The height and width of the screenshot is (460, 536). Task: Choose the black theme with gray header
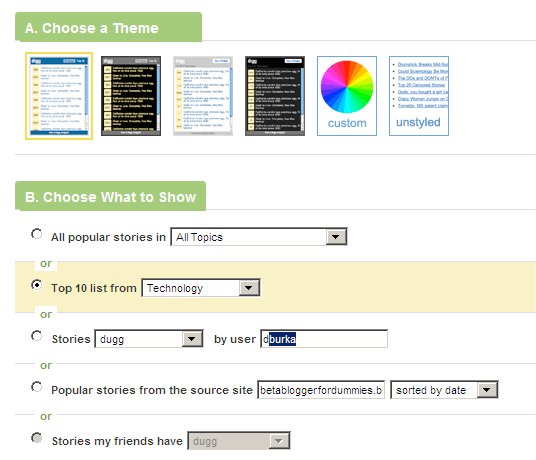(x=131, y=96)
